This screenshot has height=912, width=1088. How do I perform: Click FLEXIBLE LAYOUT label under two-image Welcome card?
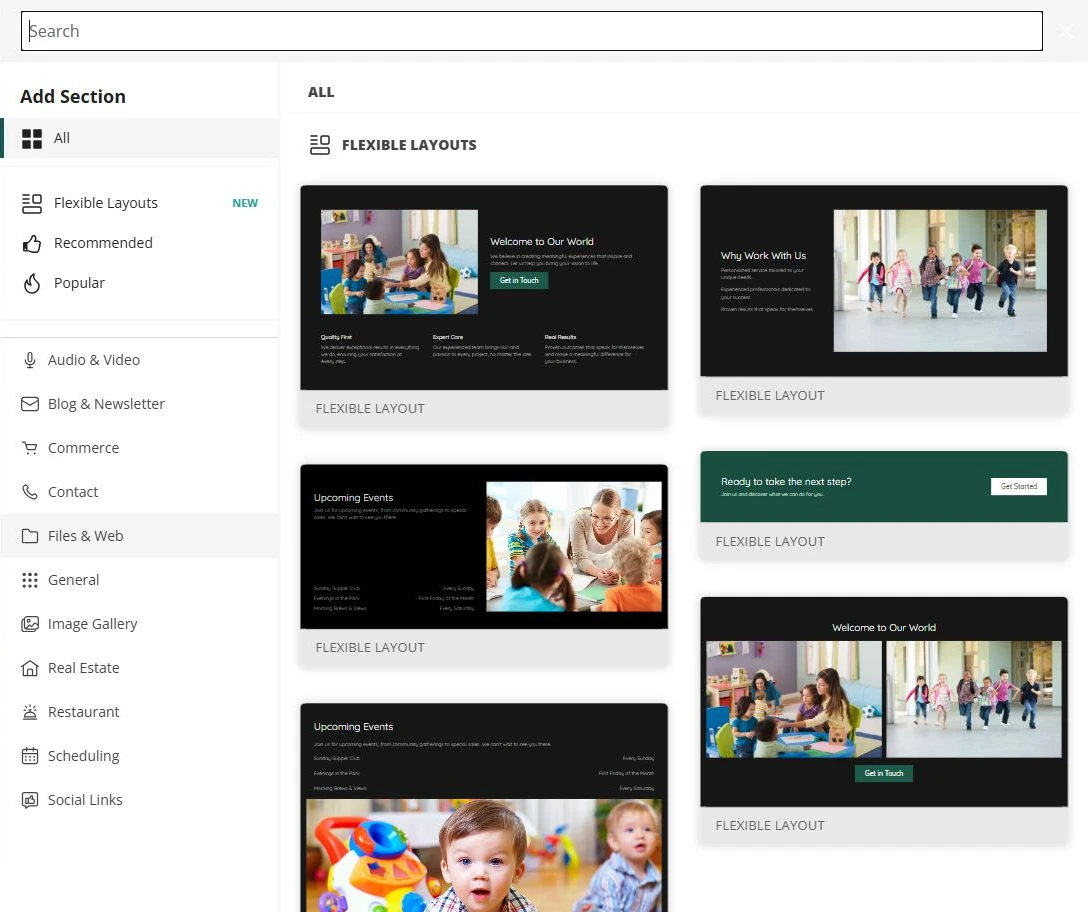[x=770, y=825]
